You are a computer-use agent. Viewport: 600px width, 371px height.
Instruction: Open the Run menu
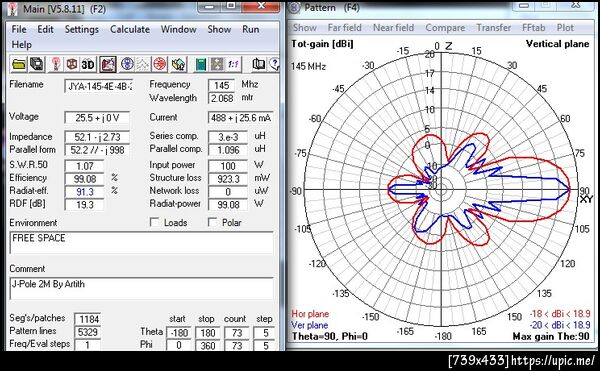251,29
